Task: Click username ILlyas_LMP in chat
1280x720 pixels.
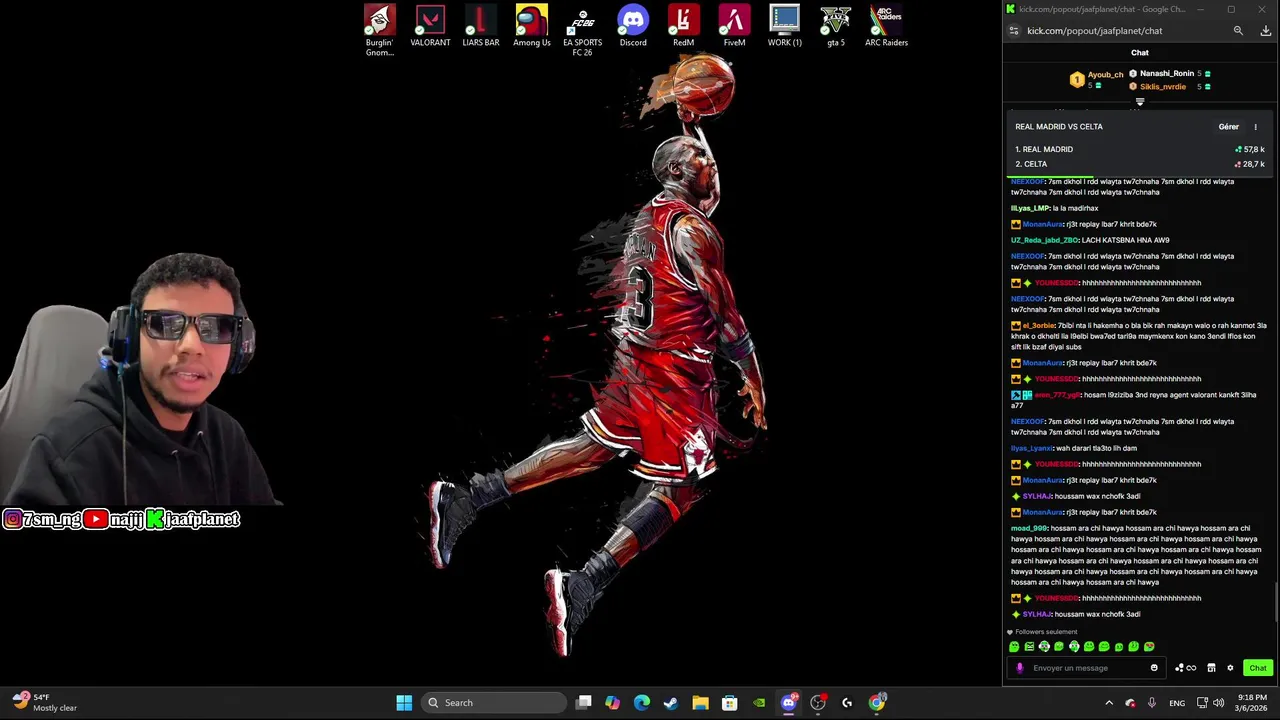Action: pos(1030,208)
